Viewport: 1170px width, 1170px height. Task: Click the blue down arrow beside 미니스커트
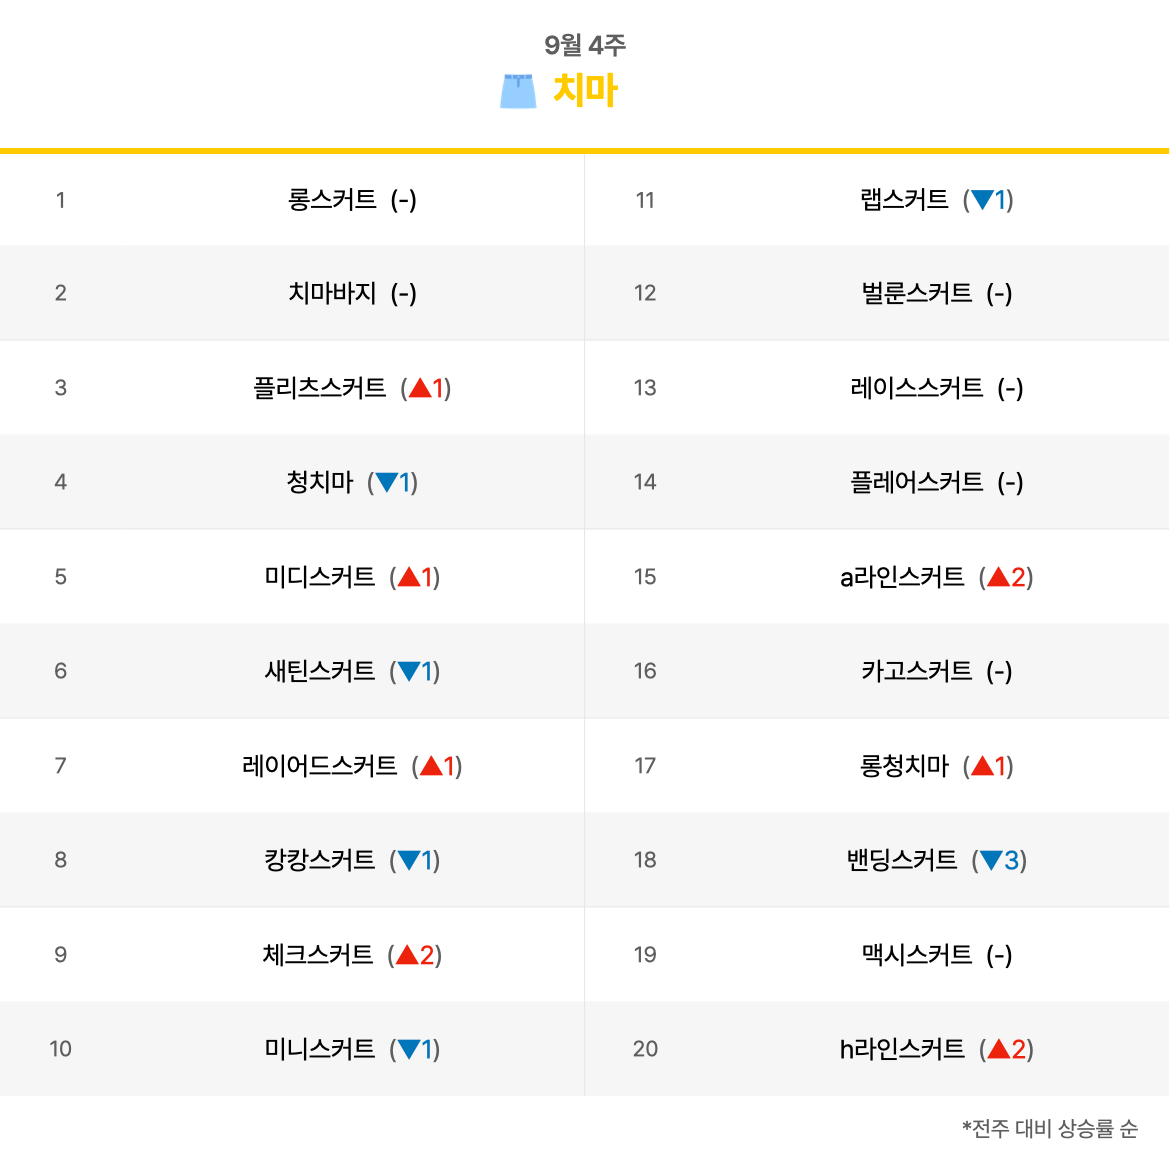tap(409, 1050)
